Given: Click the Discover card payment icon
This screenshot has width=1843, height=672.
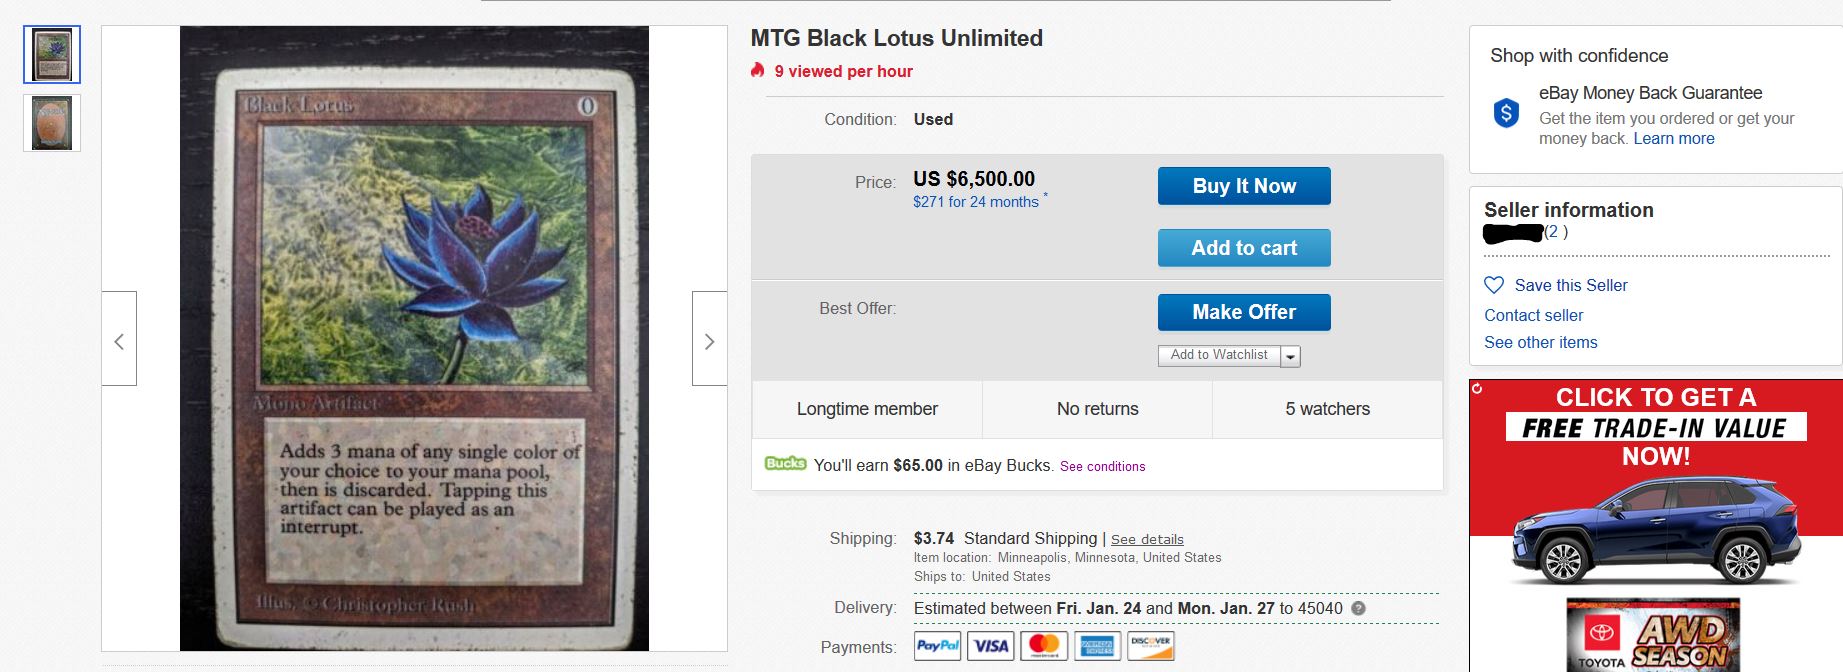Looking at the screenshot, I should click(x=1150, y=646).
